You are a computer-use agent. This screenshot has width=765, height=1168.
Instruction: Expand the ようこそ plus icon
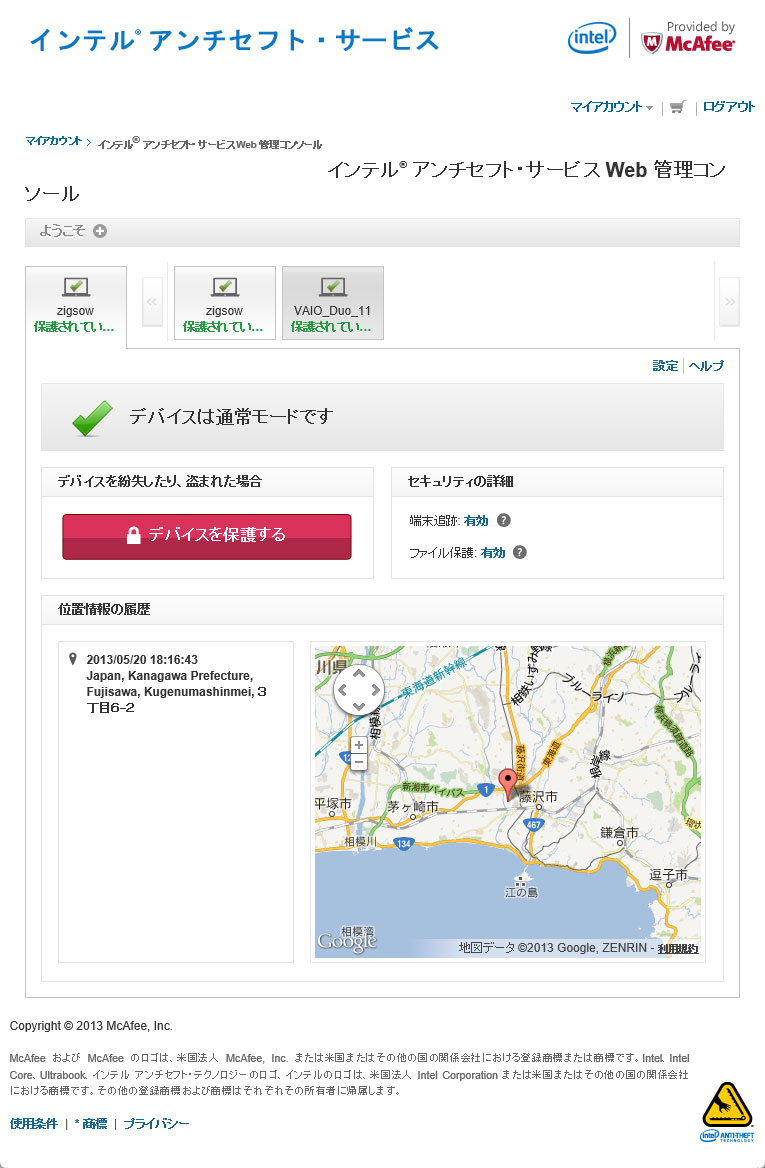100,231
